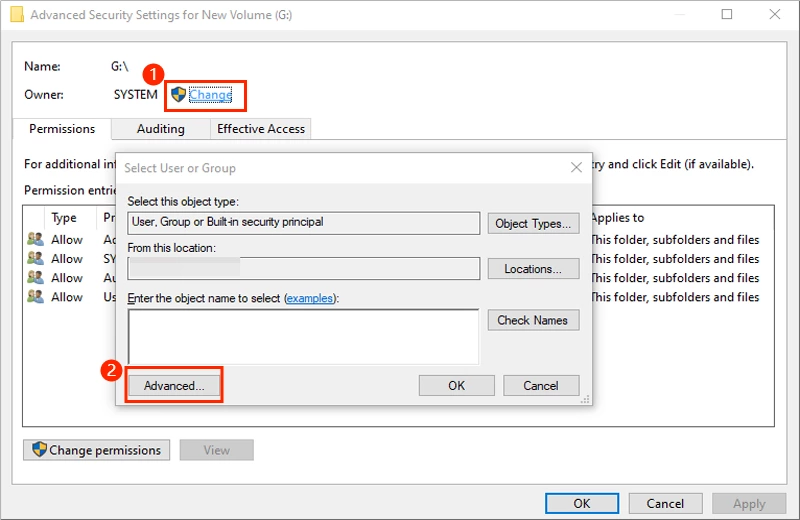800x520 pixels.
Task: Click the resize grip of Select User dialog
Action: pos(586,400)
